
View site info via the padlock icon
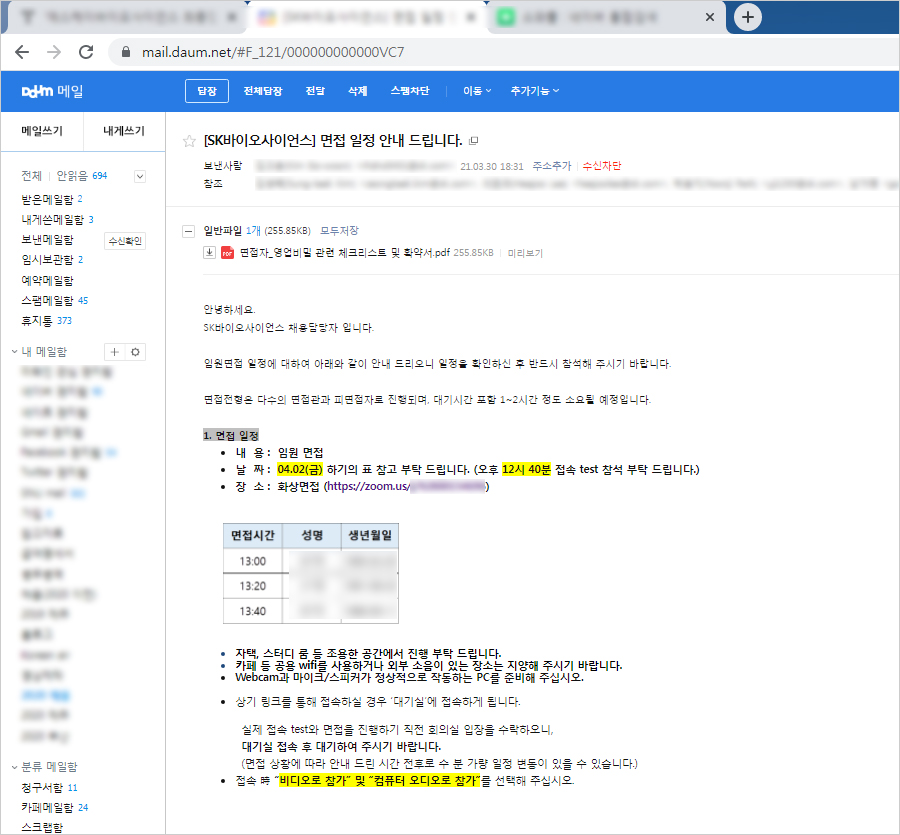coord(126,52)
